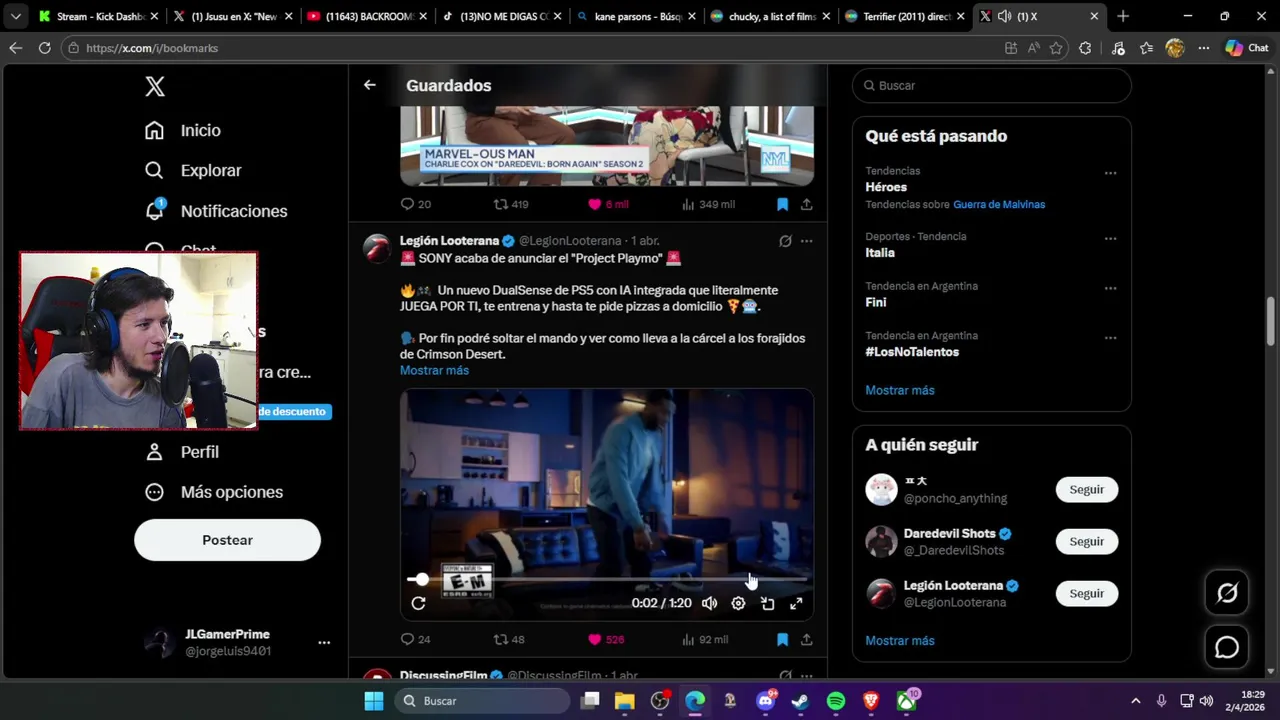Switch to BACKROOMS YouTube tab
1280x720 pixels.
tap(365, 16)
